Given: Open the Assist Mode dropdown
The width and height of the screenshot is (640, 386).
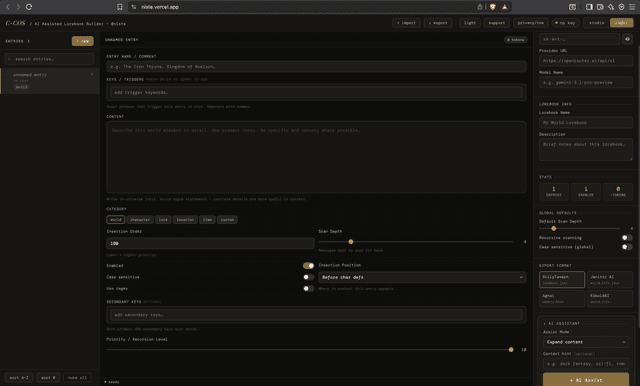Looking at the screenshot, I should 586,342.
